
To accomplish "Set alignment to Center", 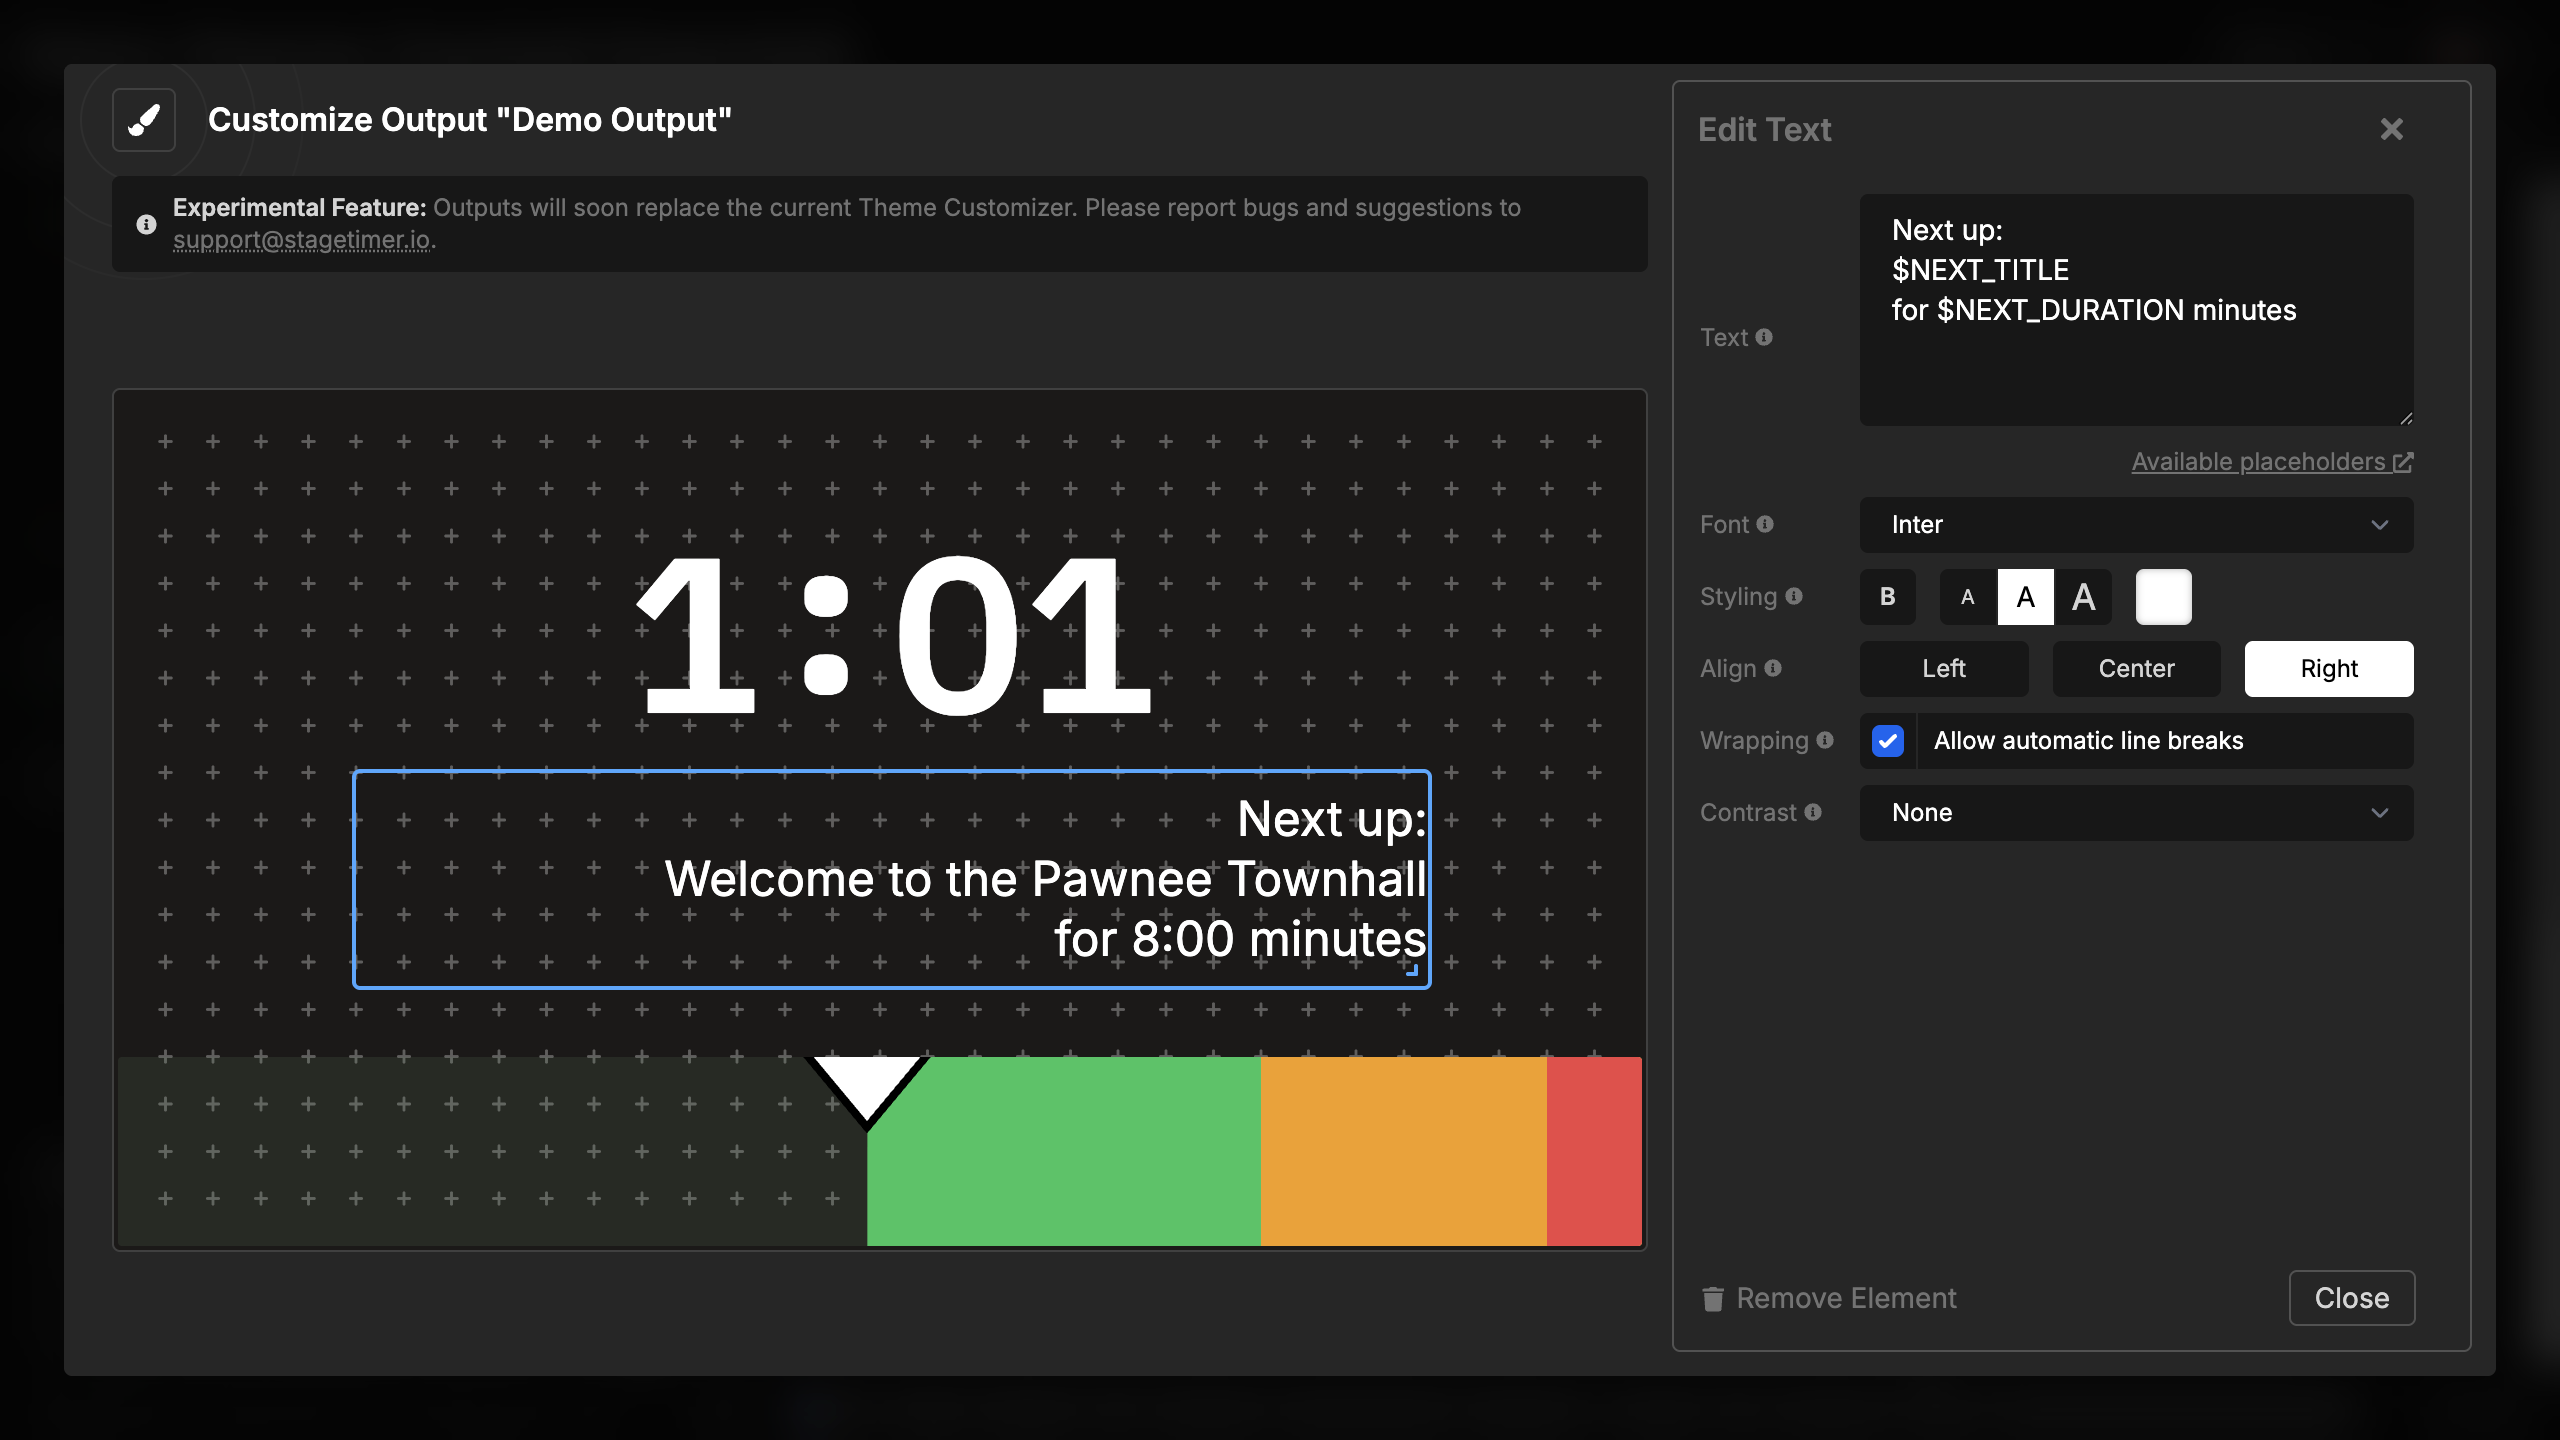I will [x=2136, y=669].
